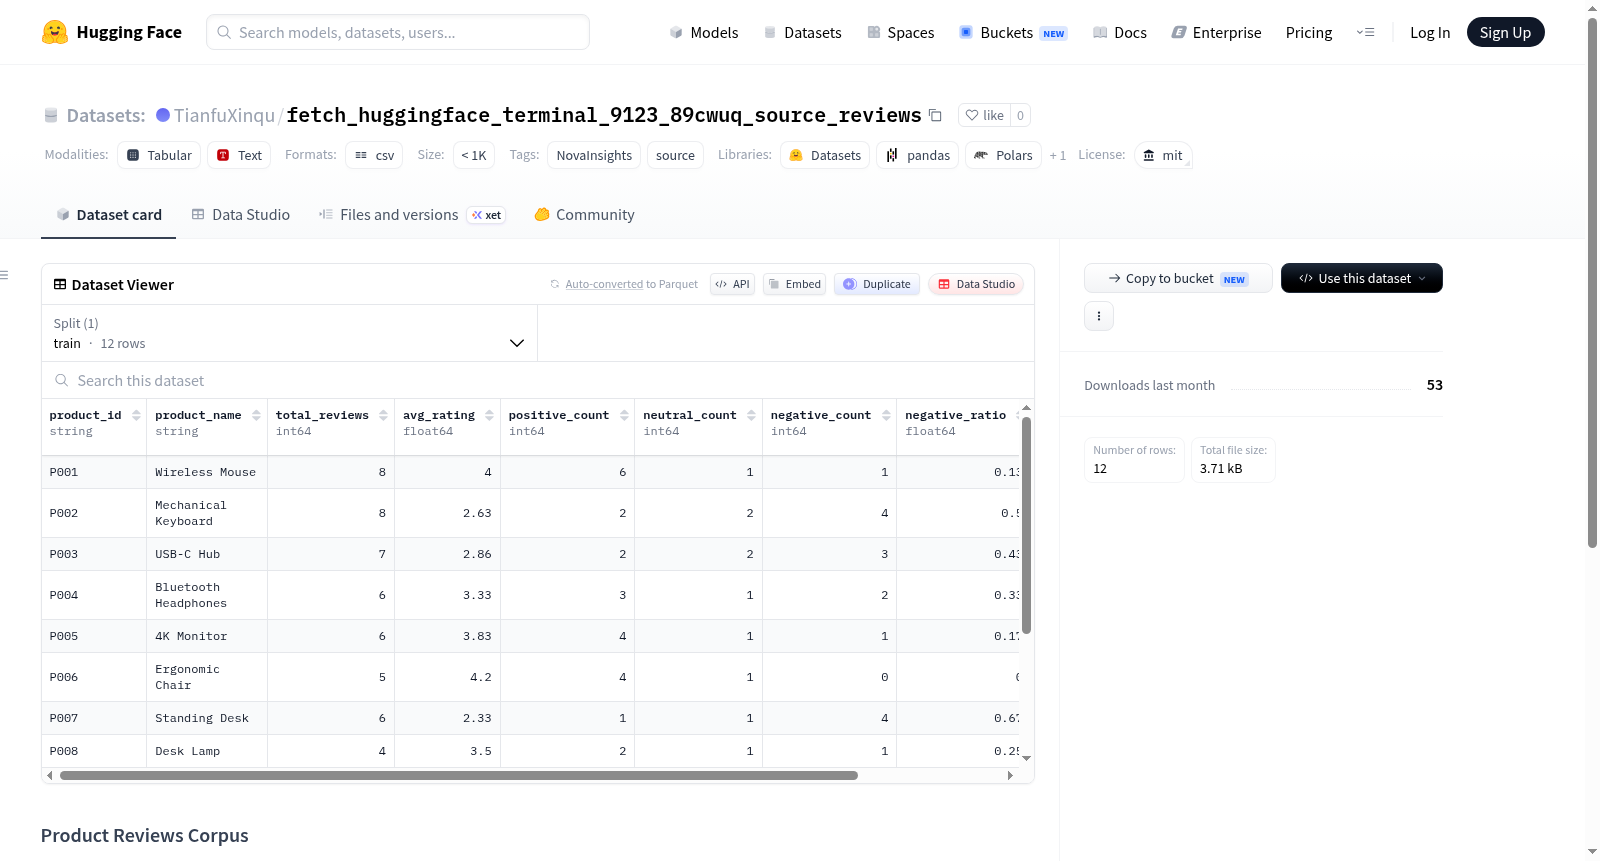The width and height of the screenshot is (1600, 861).
Task: Focus the top search models field
Action: tap(398, 32)
